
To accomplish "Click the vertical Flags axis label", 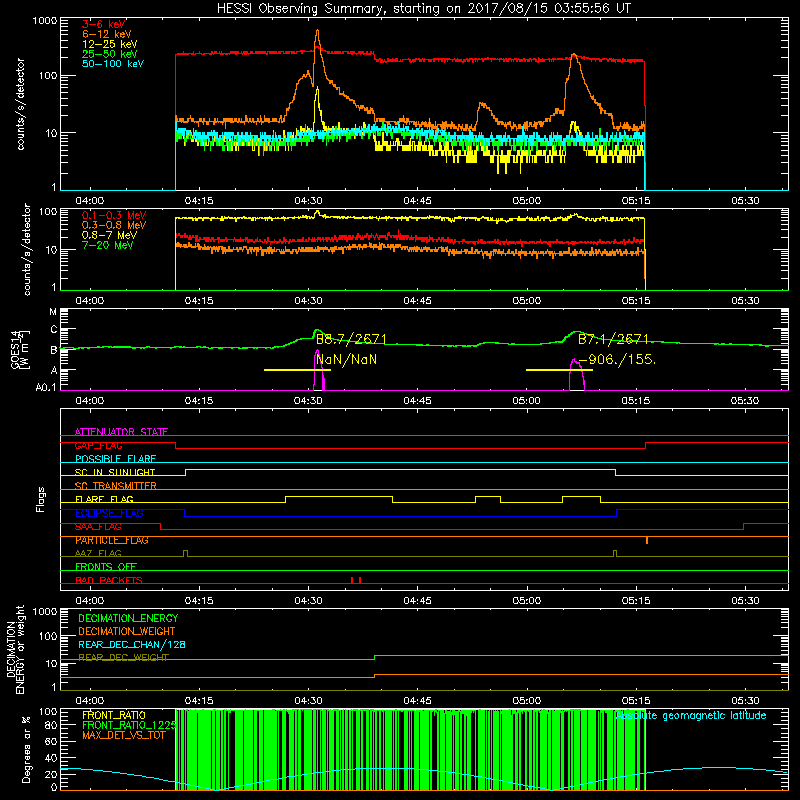I will [40, 499].
